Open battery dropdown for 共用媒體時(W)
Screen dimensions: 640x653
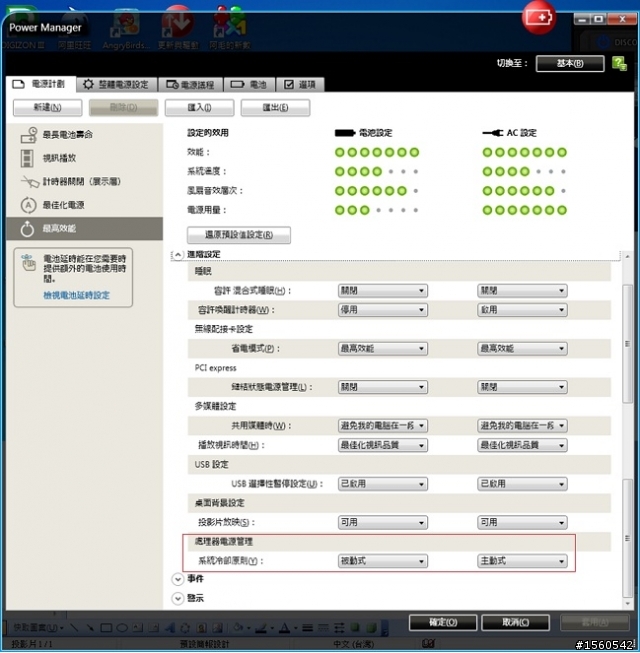pos(383,426)
